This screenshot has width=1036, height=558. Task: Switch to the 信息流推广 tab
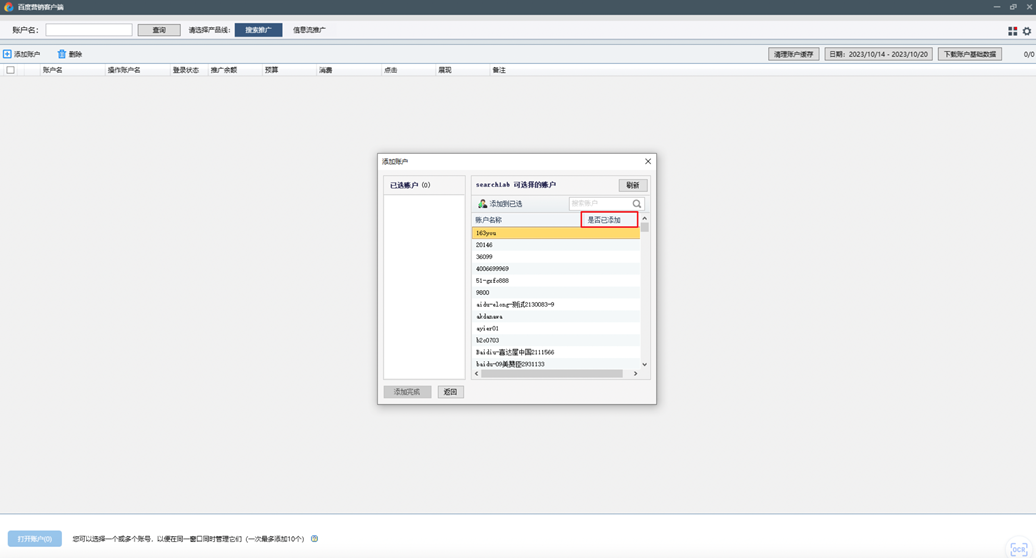309,30
